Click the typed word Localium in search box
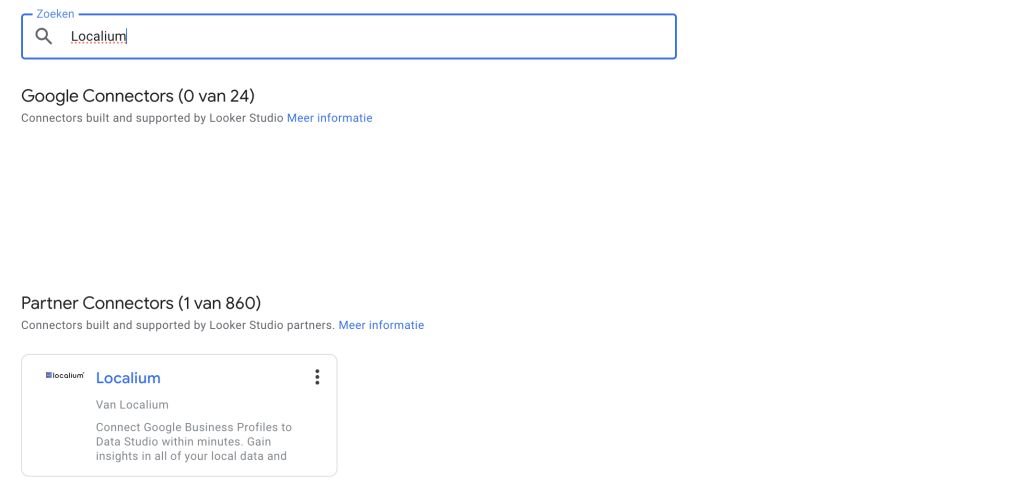Viewport: 1024px width, 493px height. coord(98,37)
